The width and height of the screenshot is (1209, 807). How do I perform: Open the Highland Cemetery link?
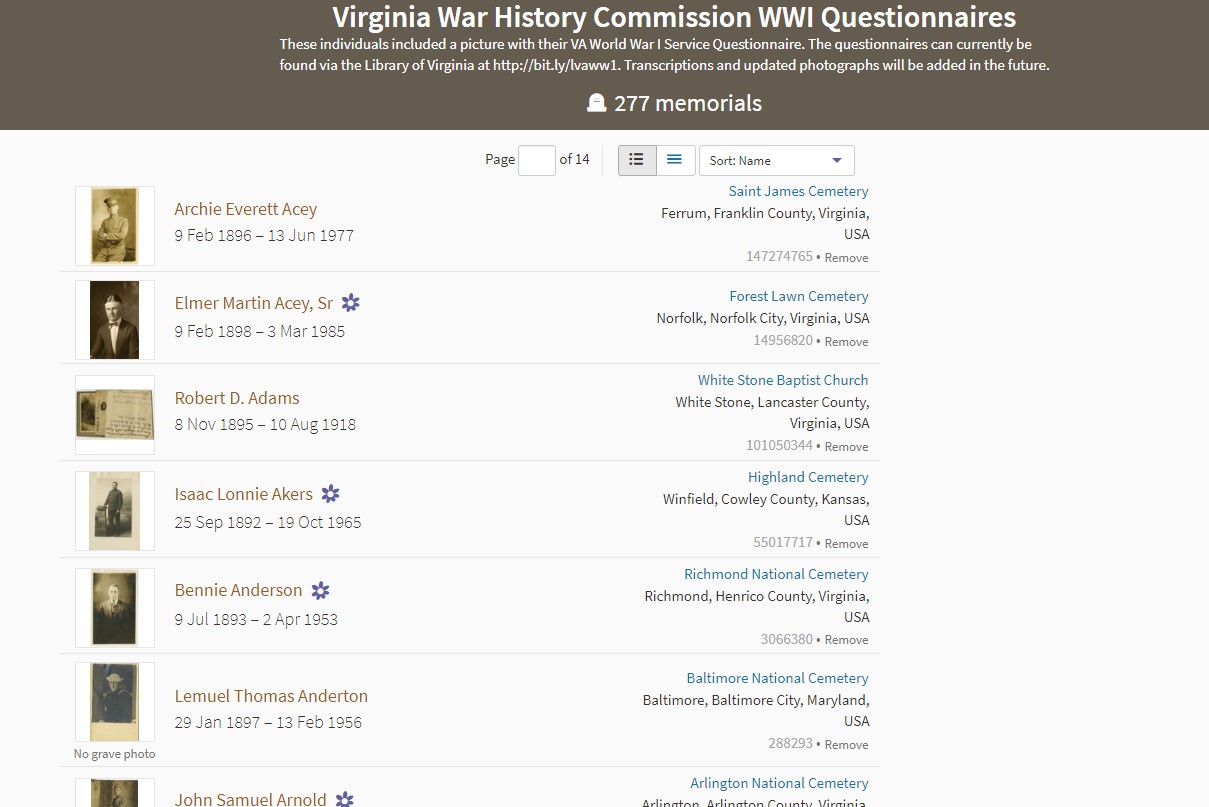(x=808, y=477)
